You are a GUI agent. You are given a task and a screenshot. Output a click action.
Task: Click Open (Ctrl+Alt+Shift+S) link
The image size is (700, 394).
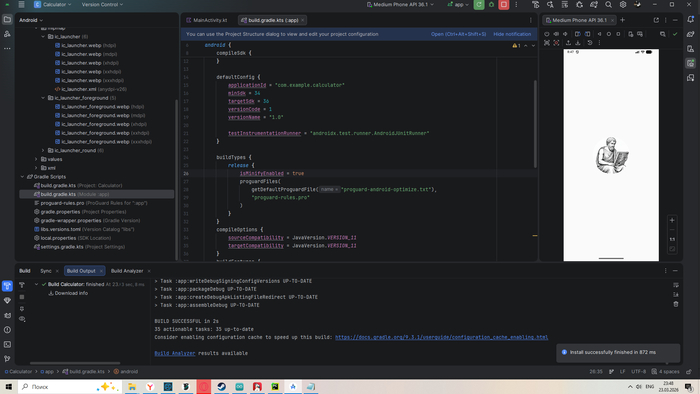(458, 34)
